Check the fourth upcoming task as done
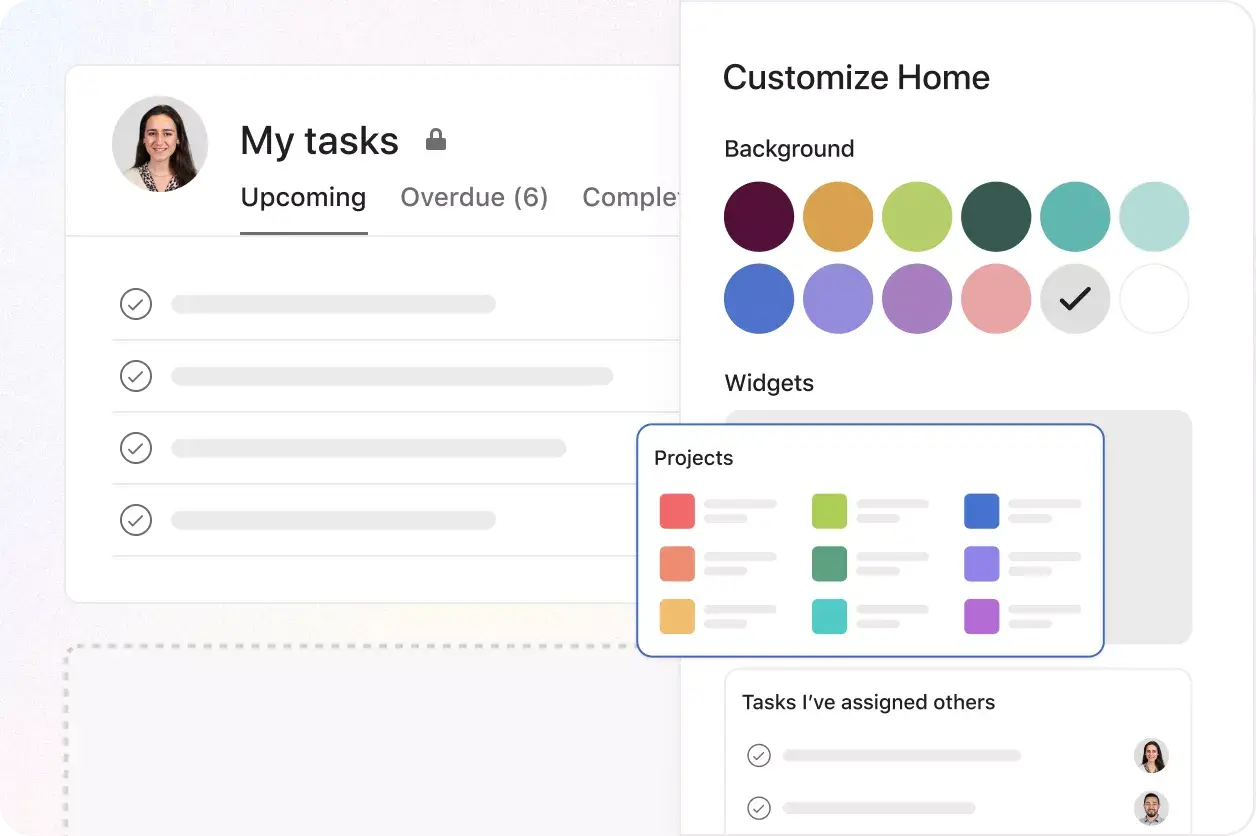 coord(136,520)
